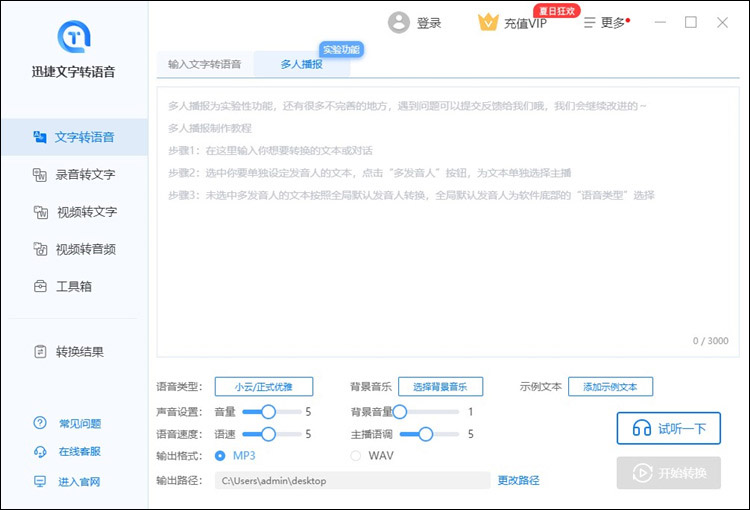Click the 试听一下 preview button

point(669,428)
